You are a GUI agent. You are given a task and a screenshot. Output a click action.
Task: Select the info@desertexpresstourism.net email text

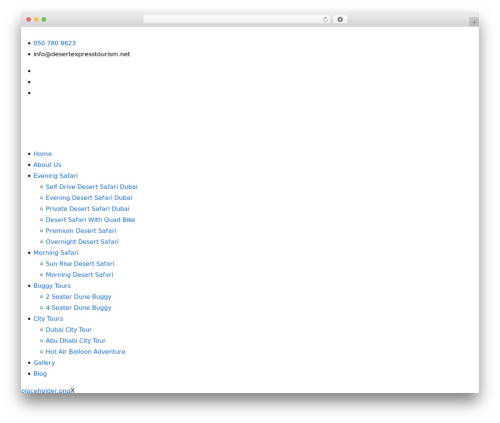tap(82, 54)
